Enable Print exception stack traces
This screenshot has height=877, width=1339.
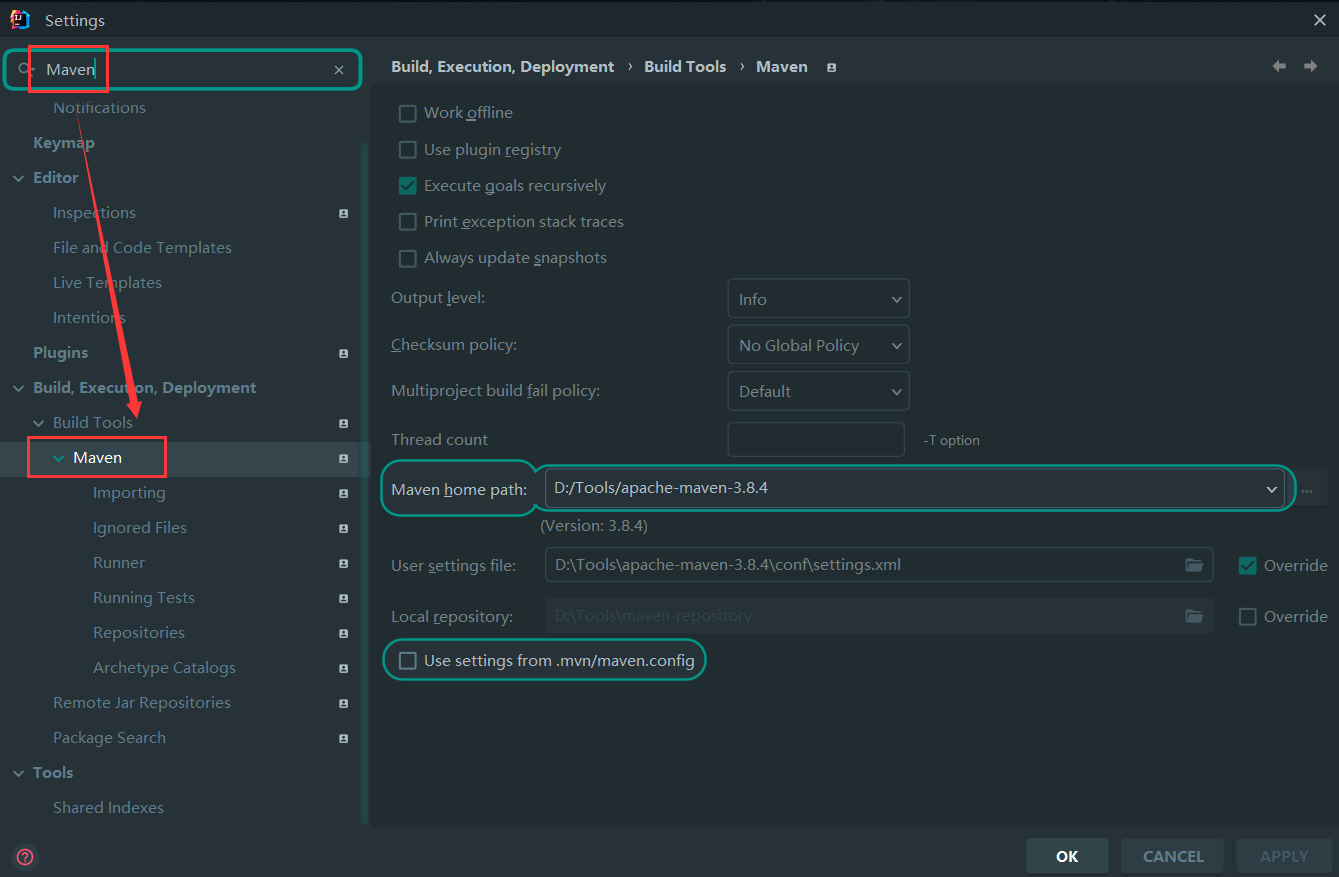point(407,222)
